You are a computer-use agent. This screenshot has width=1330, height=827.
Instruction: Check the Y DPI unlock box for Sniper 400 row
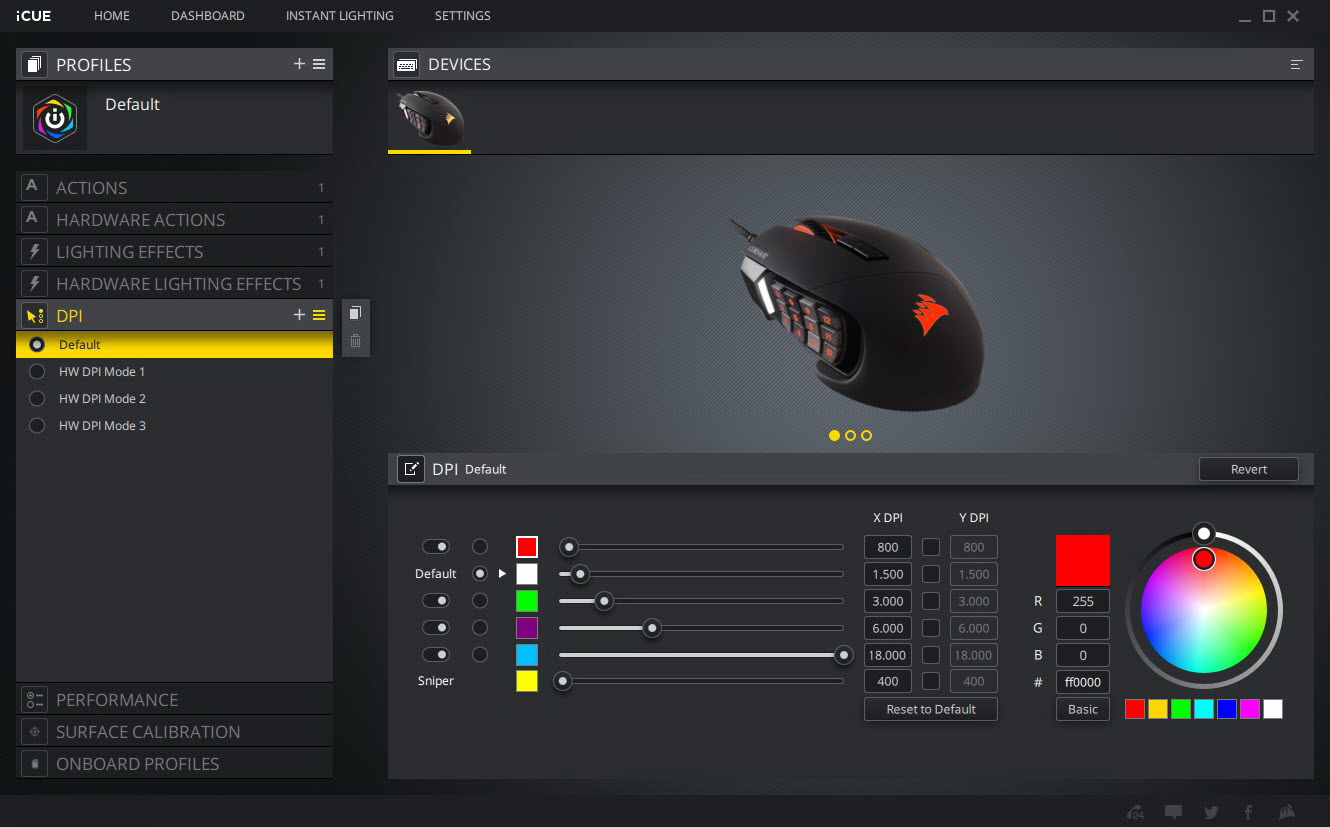pyautogui.click(x=931, y=681)
